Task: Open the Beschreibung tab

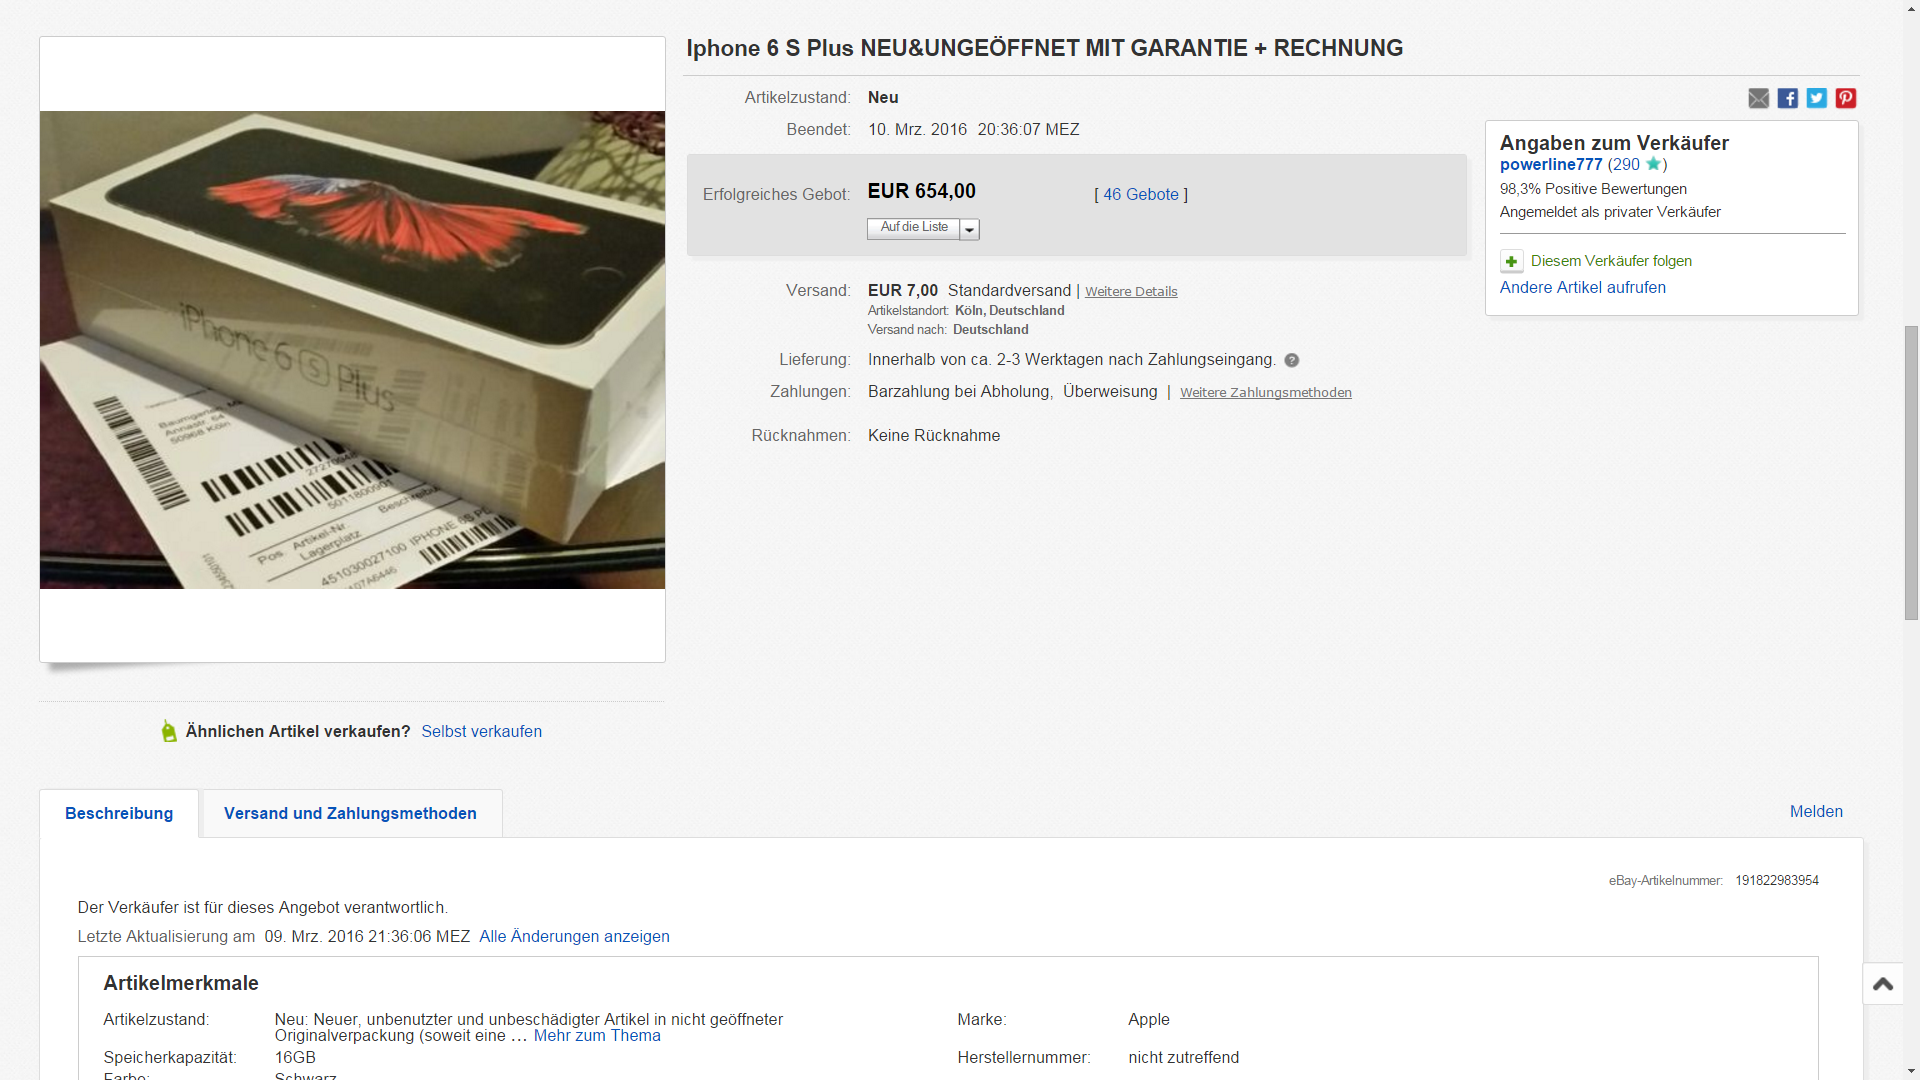Action: 119,813
